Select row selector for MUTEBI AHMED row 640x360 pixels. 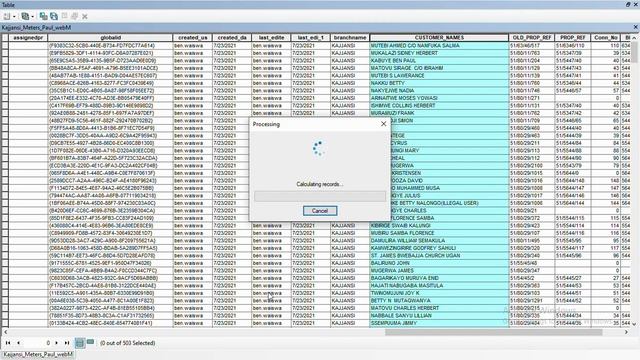coord(5,45)
